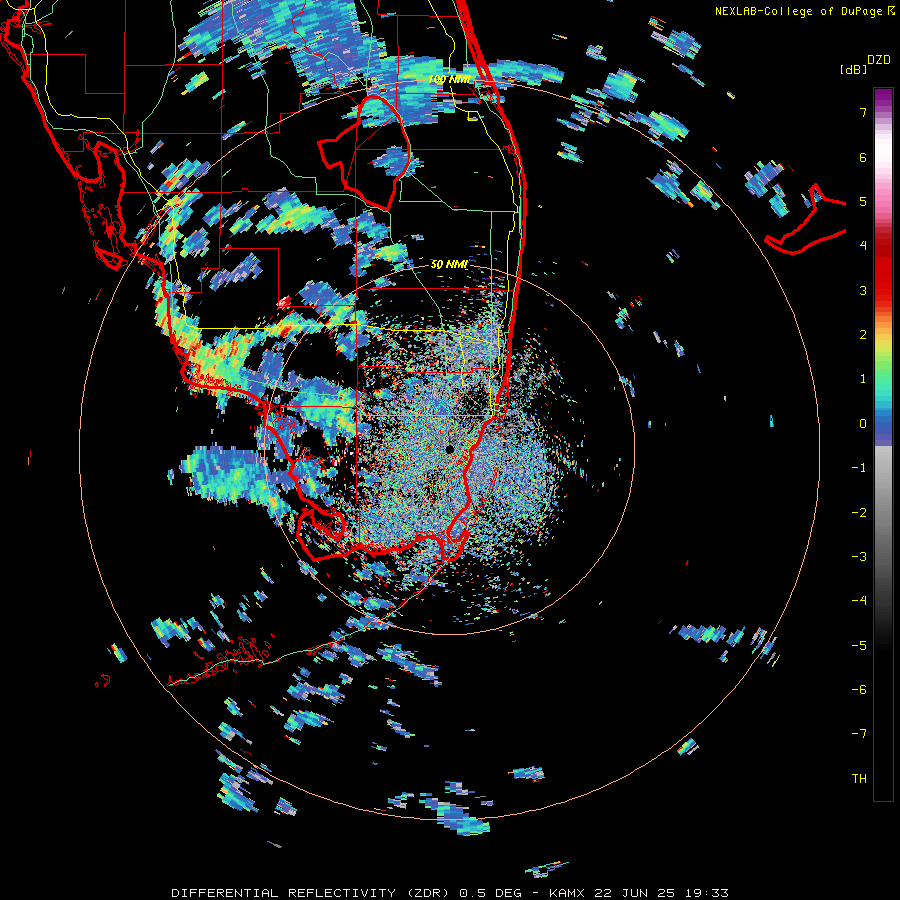The height and width of the screenshot is (900, 900).
Task: Click the 3 value on the color scale
Action: (x=863, y=290)
